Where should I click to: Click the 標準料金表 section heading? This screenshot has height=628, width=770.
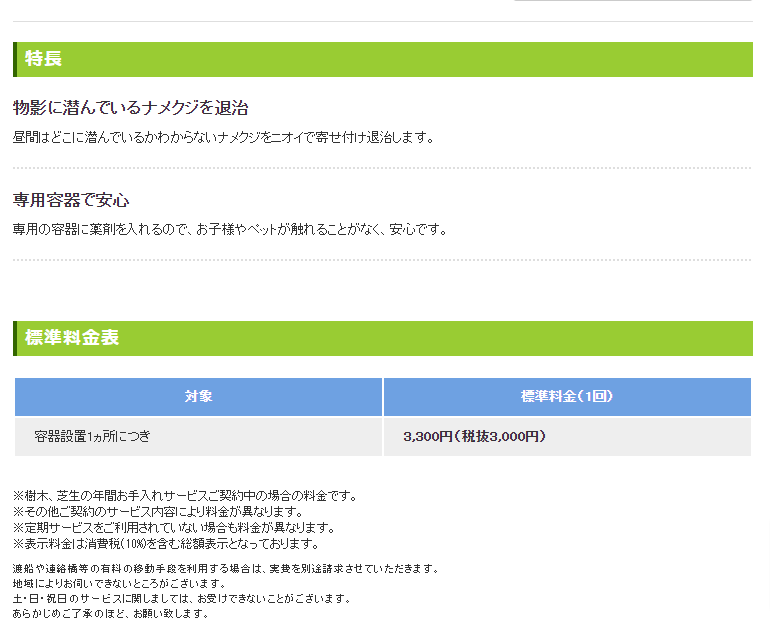[72, 338]
